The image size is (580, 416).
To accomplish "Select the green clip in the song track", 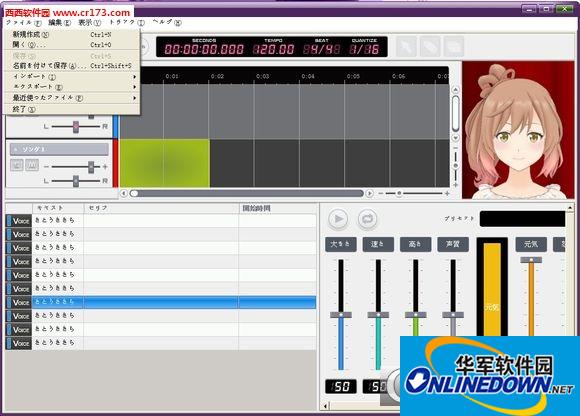I will point(165,163).
